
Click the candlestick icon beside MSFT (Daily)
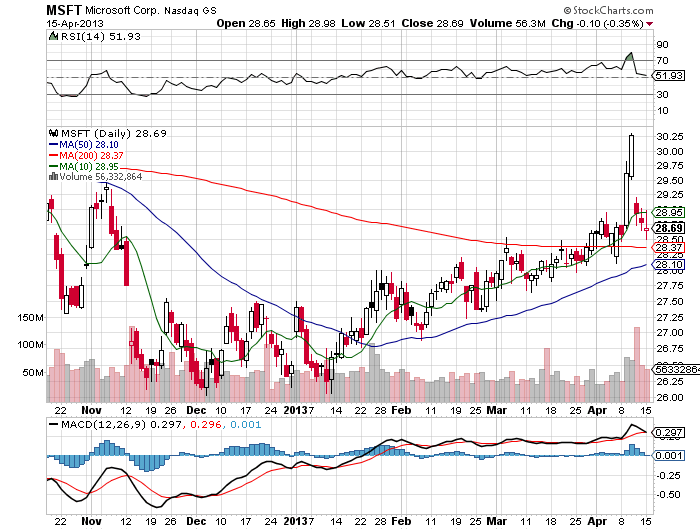[54, 133]
